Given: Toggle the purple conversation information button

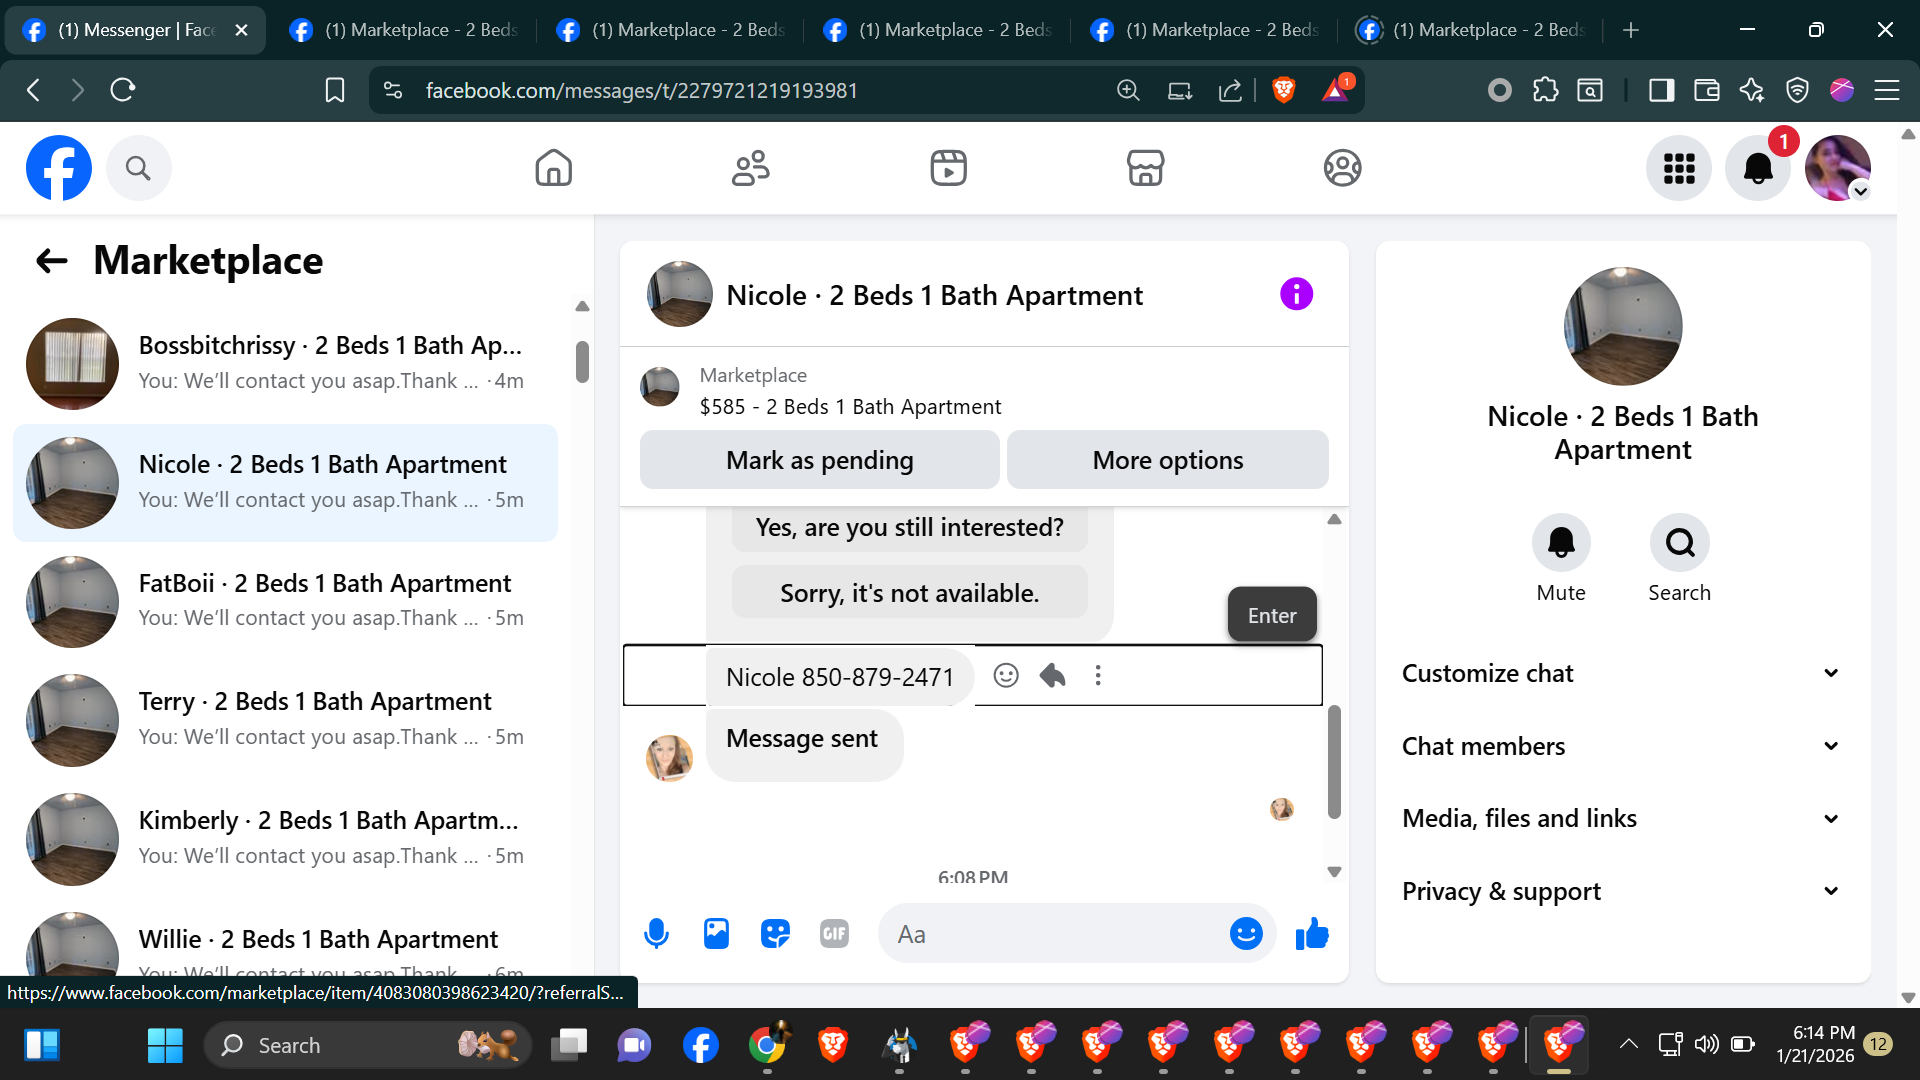Looking at the screenshot, I should 1296,294.
